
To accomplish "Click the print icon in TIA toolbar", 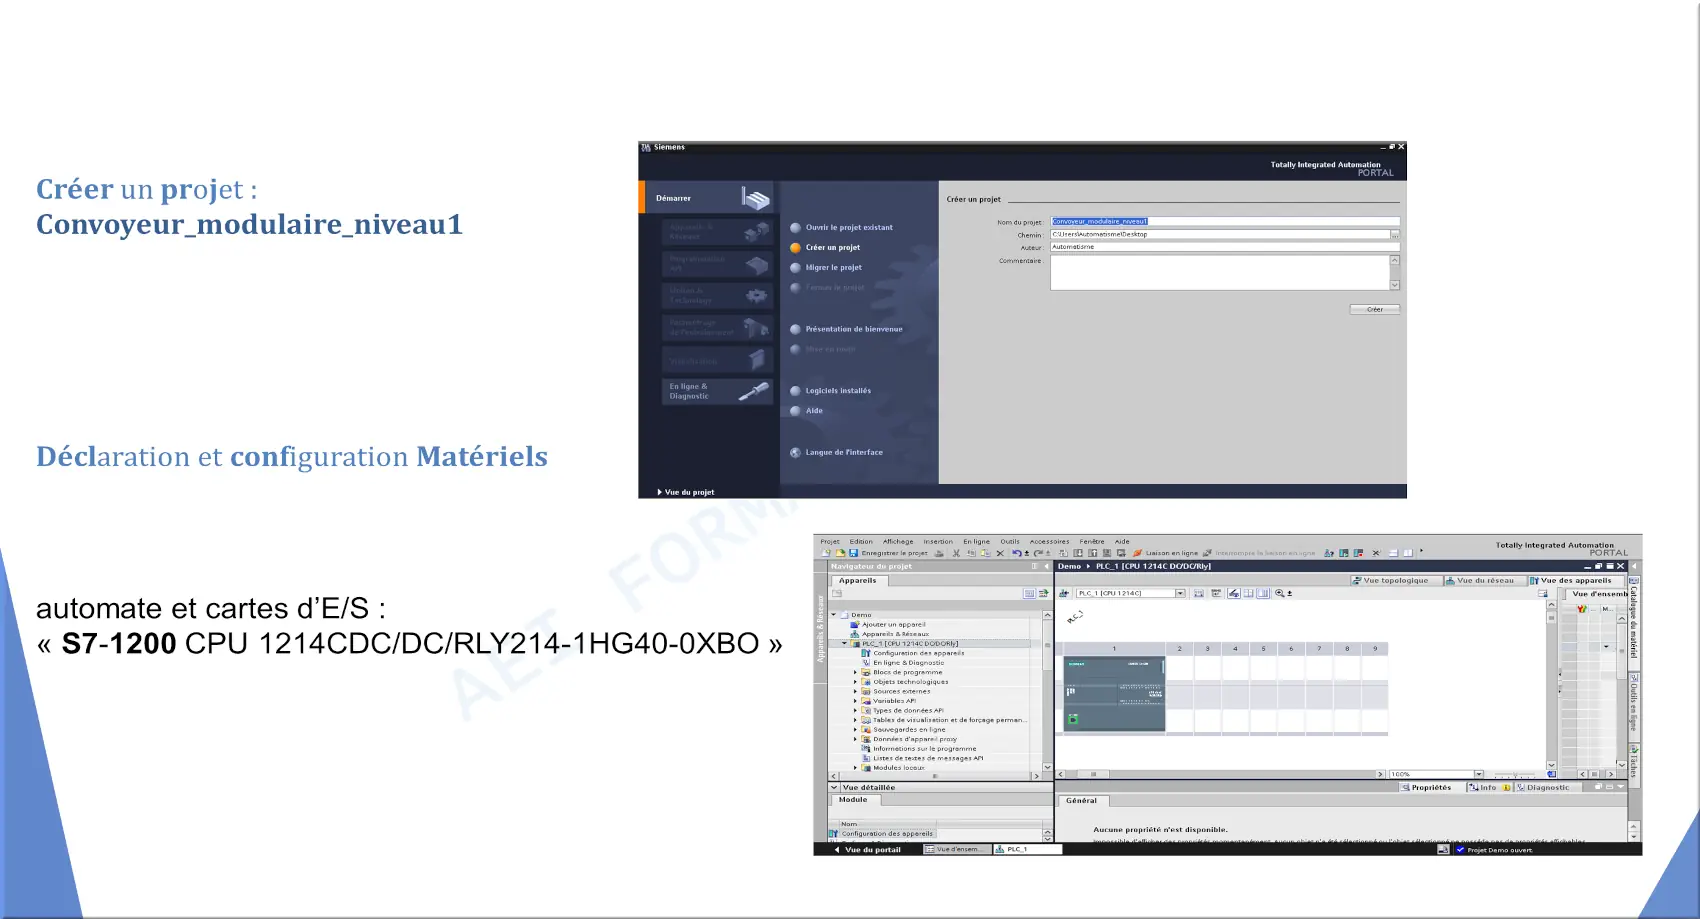I will click(939, 553).
